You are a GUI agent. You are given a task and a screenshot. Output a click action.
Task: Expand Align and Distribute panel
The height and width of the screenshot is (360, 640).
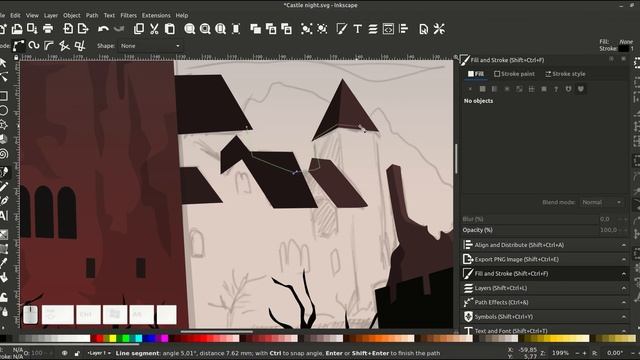pos(545,245)
